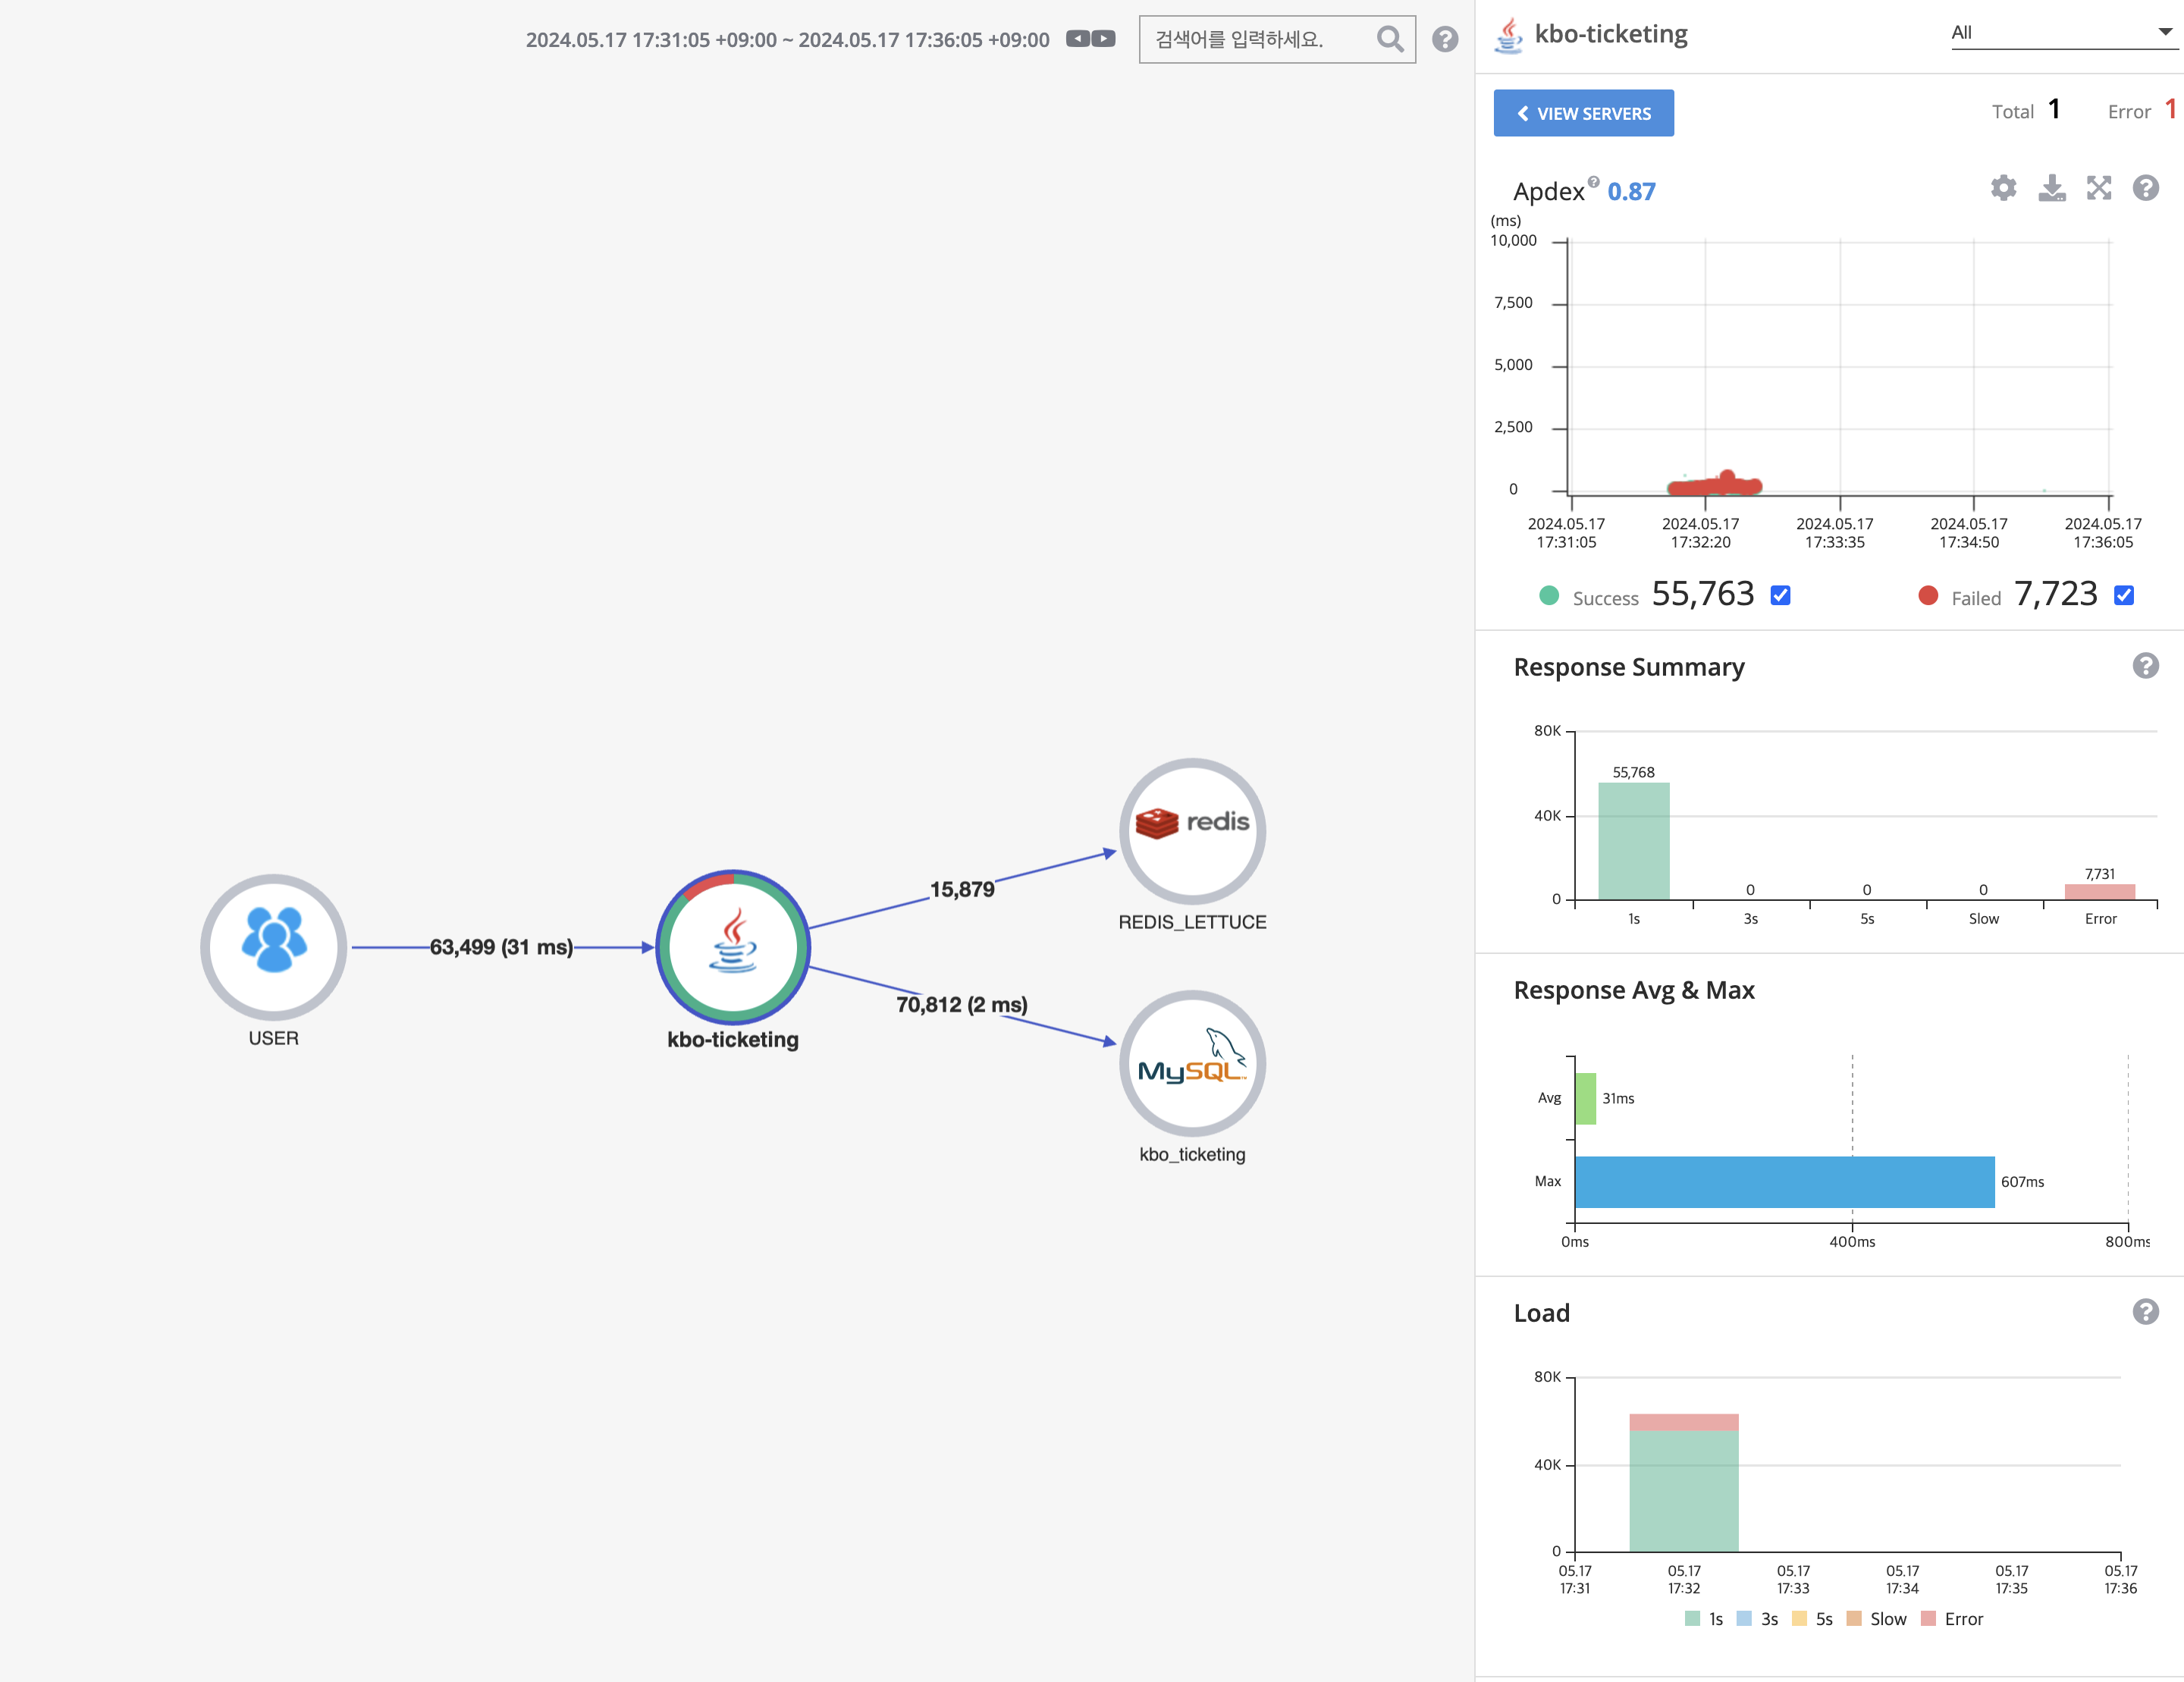Click the 1s bar in Response Summary

click(1633, 841)
